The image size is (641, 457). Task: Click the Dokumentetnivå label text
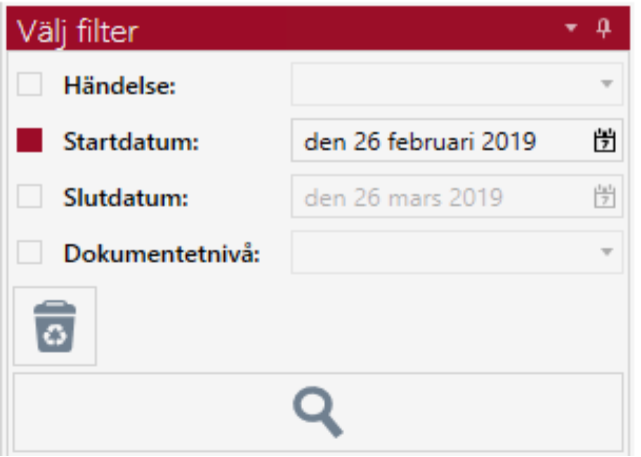click(x=162, y=254)
